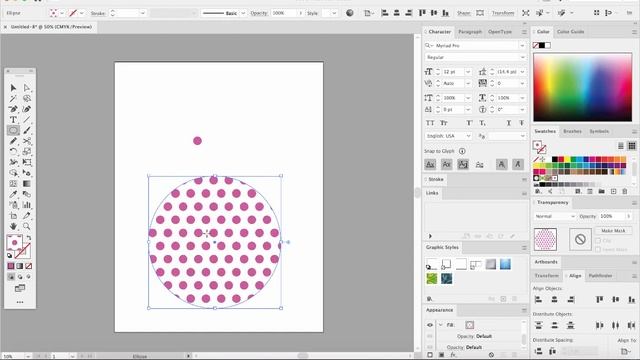Click Vertical Distribute Center in Align panel
Image resolution: width=640 pixels, height=360 pixels.
[554, 325]
